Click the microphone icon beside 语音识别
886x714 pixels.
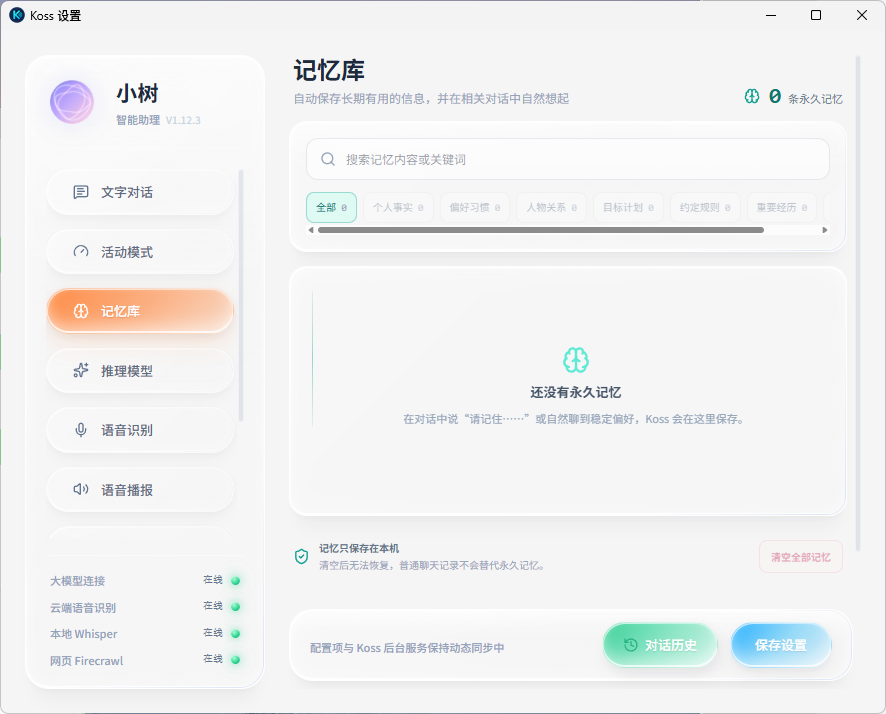81,430
